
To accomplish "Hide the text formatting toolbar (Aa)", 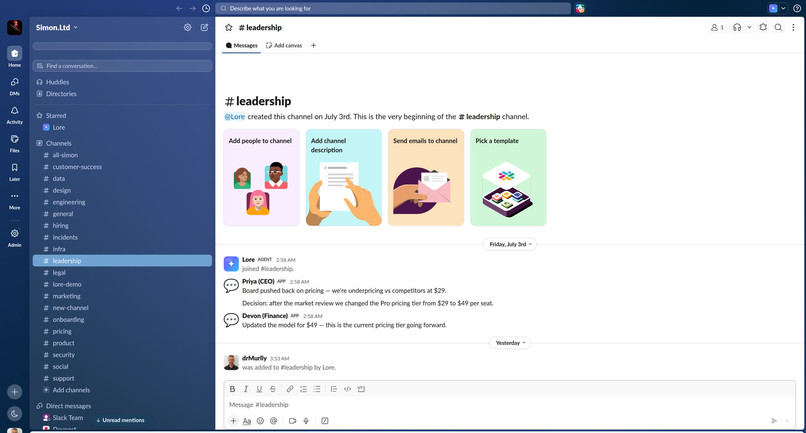I will point(247,421).
